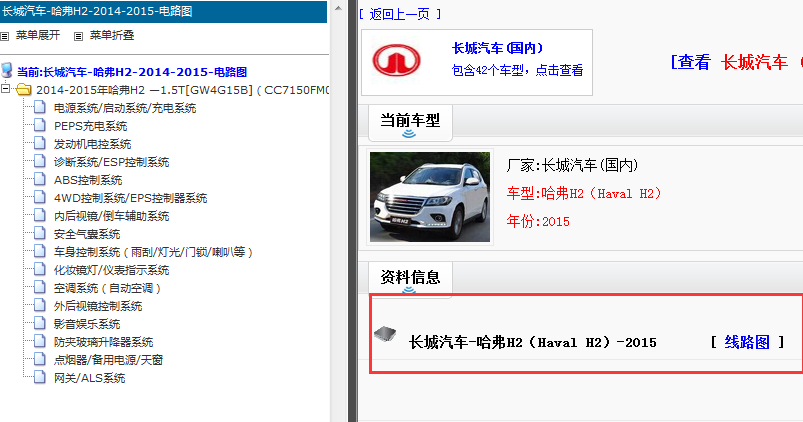The height and width of the screenshot is (422, 803).
Task: Select the 当前车型 tab
Action: [x=410, y=122]
